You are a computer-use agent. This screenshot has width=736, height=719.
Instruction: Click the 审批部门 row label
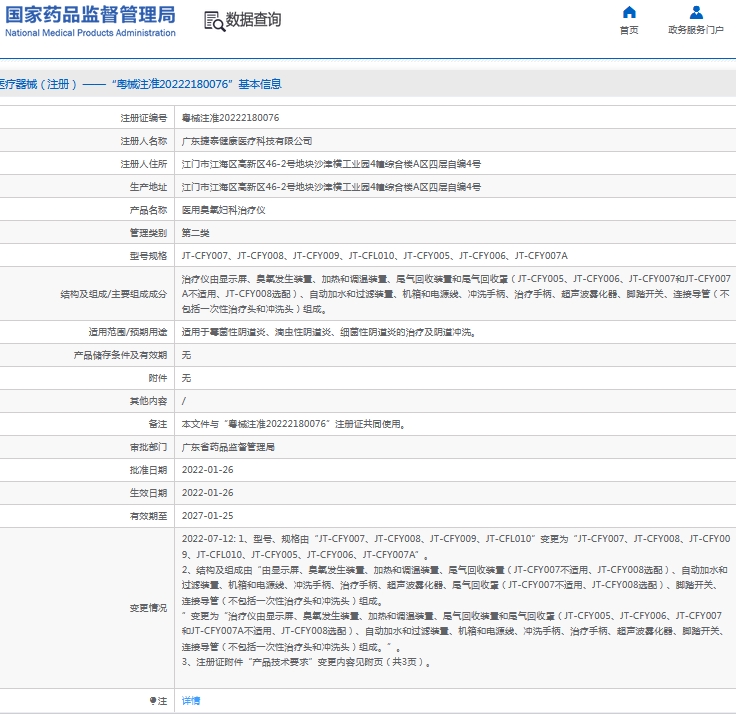[148, 447]
